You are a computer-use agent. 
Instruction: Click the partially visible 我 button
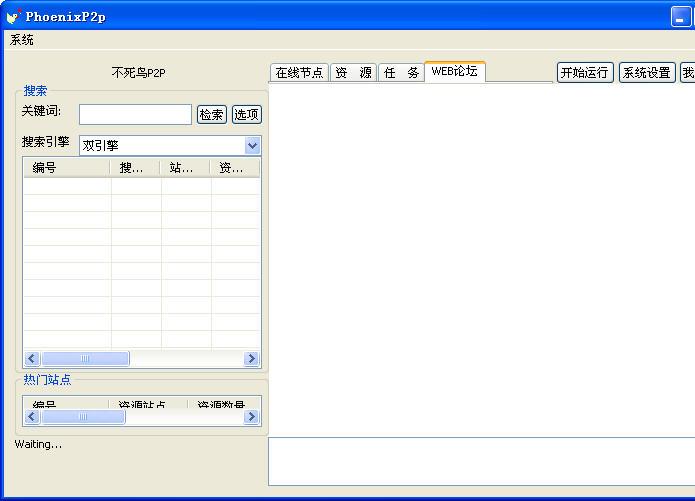688,72
